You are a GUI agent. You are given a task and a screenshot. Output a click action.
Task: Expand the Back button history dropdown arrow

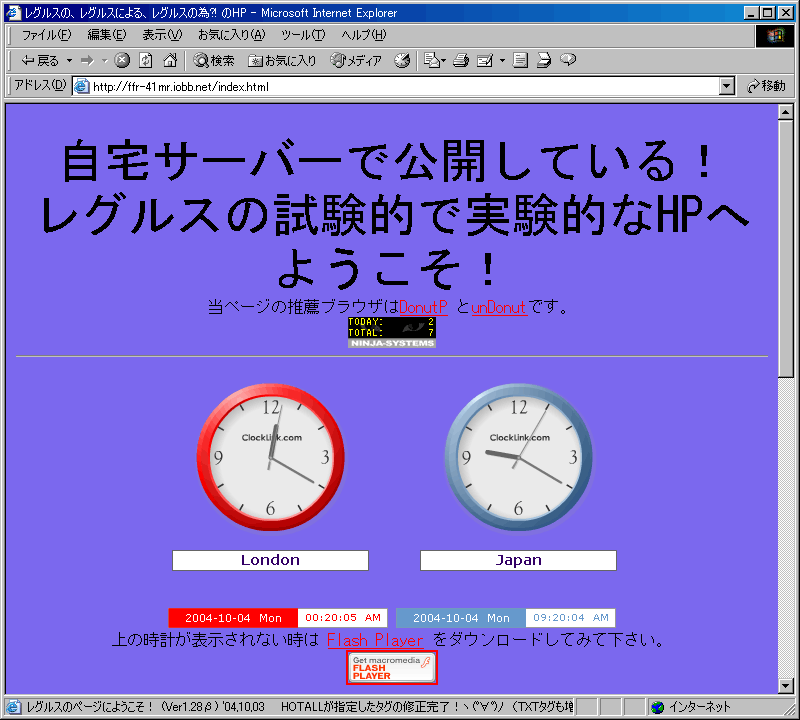pos(69,61)
